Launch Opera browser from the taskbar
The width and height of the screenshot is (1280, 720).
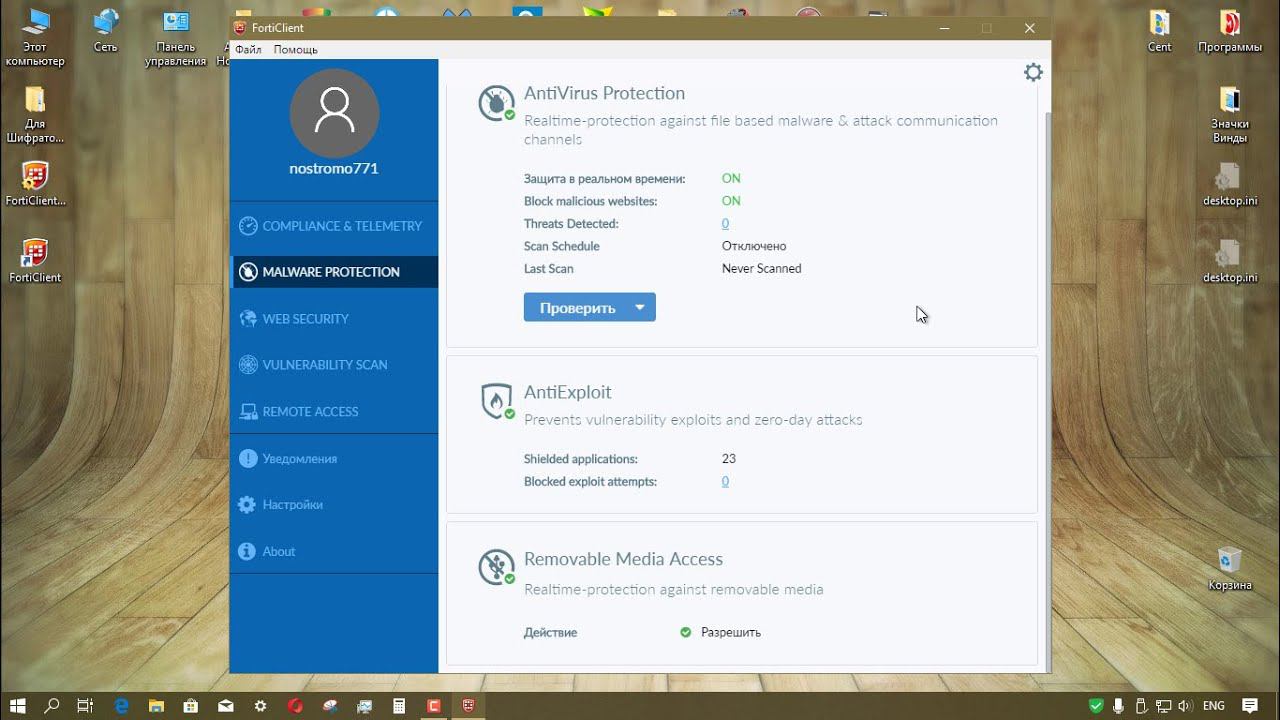[296, 705]
